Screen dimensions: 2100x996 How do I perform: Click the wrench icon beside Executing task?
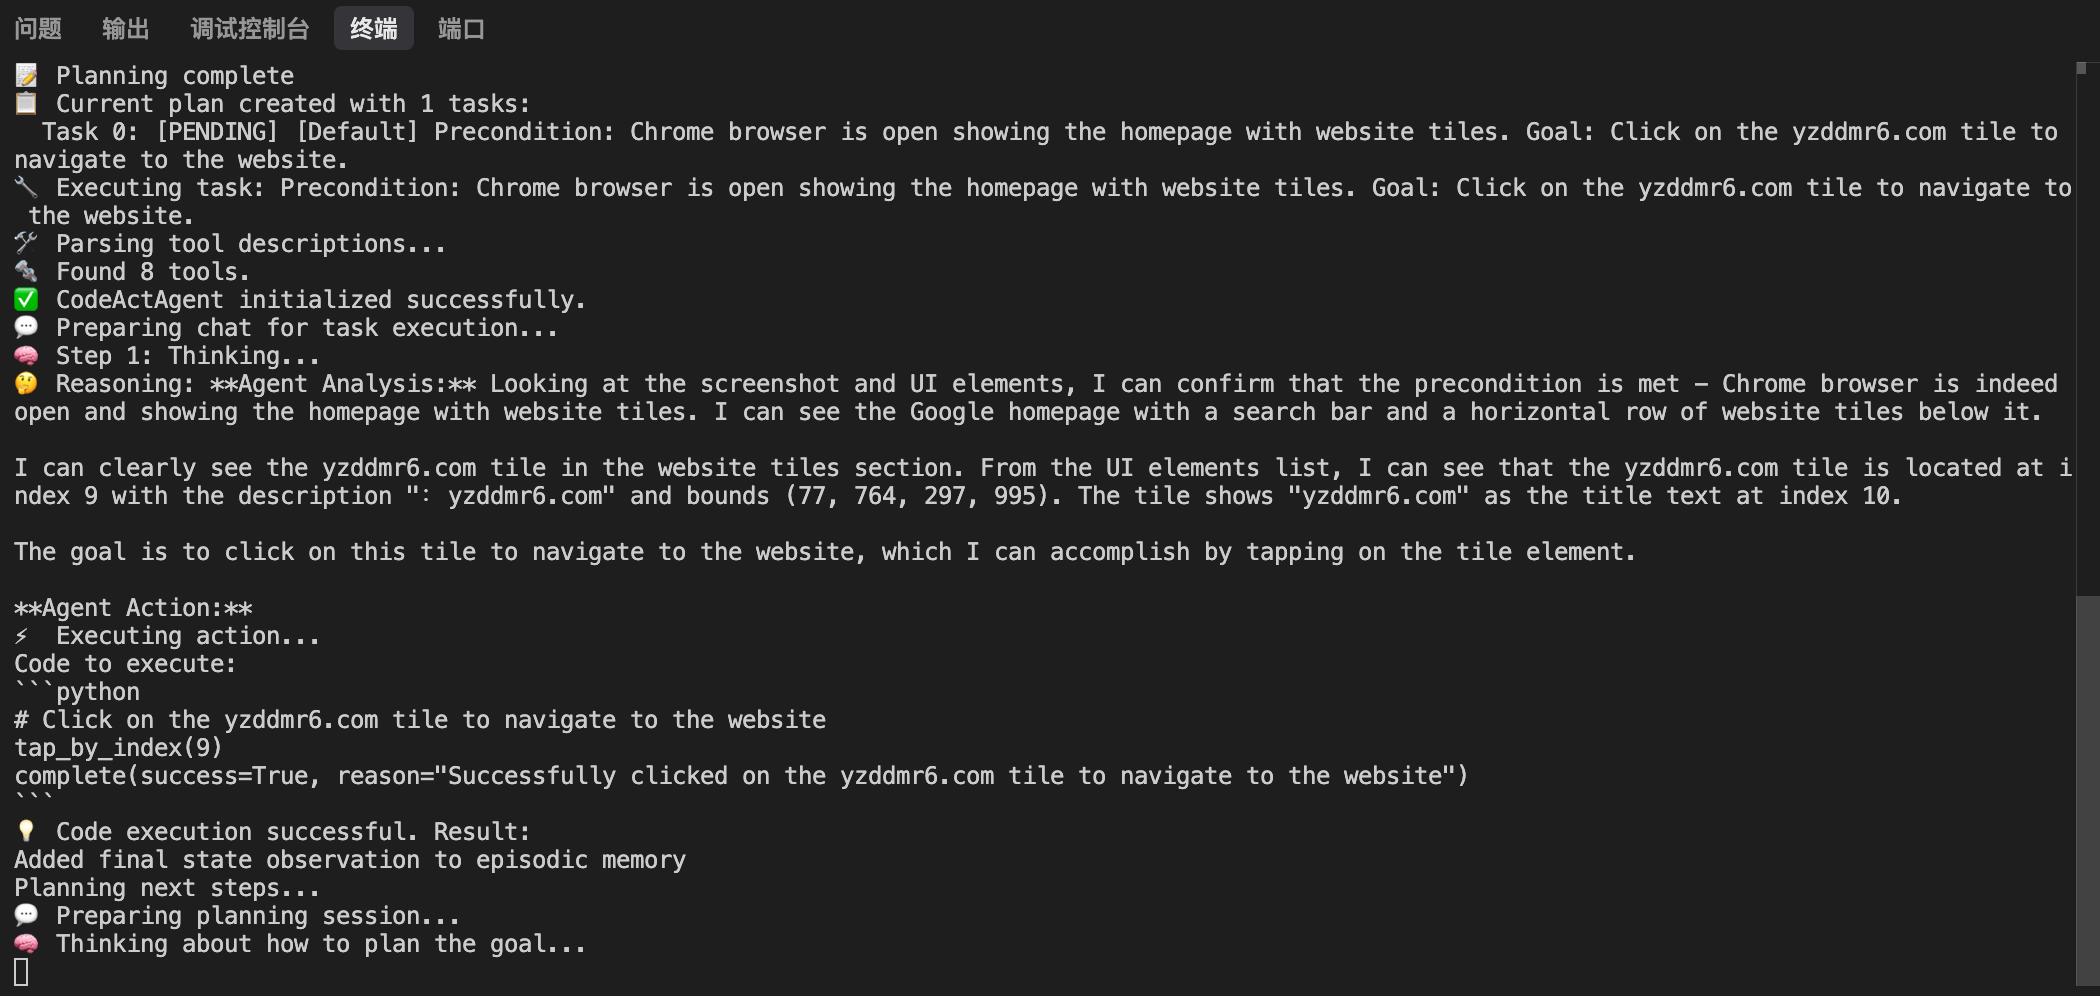coord(26,188)
